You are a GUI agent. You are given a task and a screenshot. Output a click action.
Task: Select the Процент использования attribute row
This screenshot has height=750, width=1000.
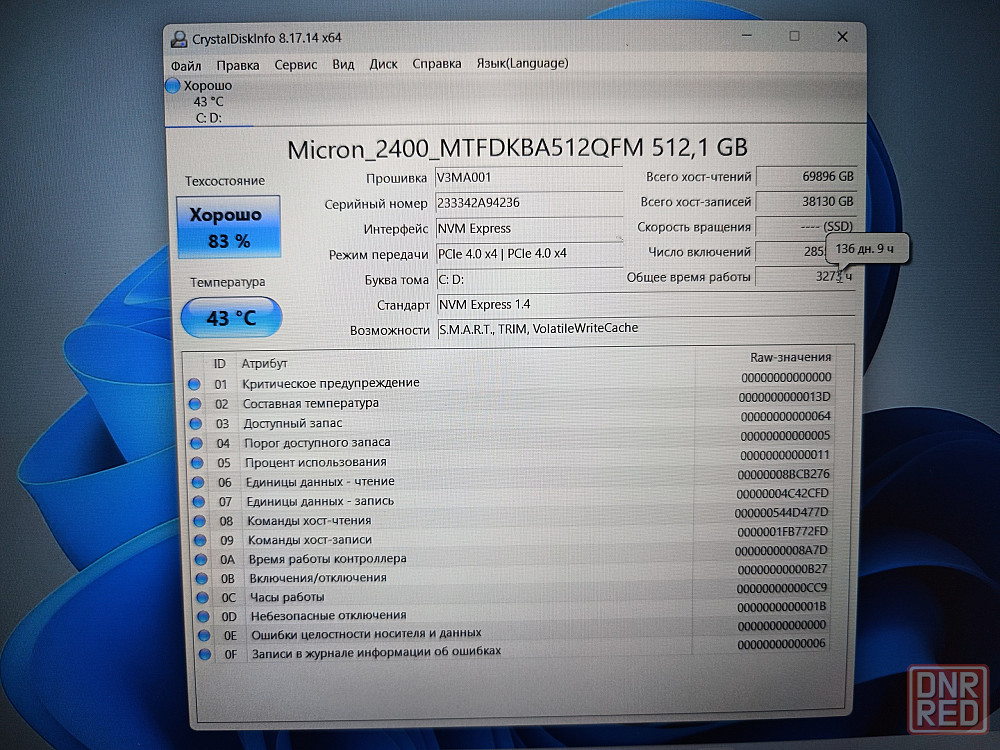510,459
